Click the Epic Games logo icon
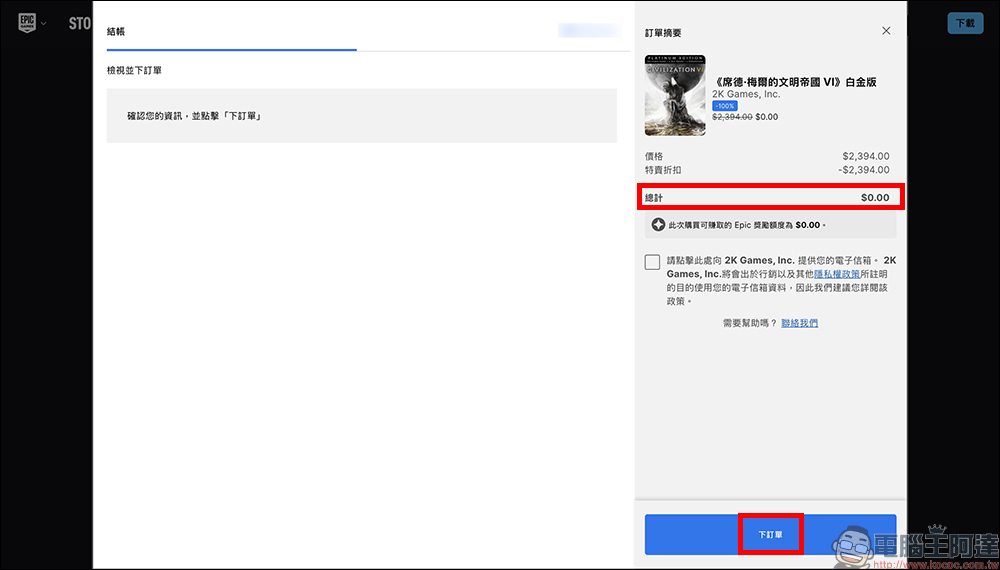This screenshot has height=570, width=1000. [x=27, y=24]
